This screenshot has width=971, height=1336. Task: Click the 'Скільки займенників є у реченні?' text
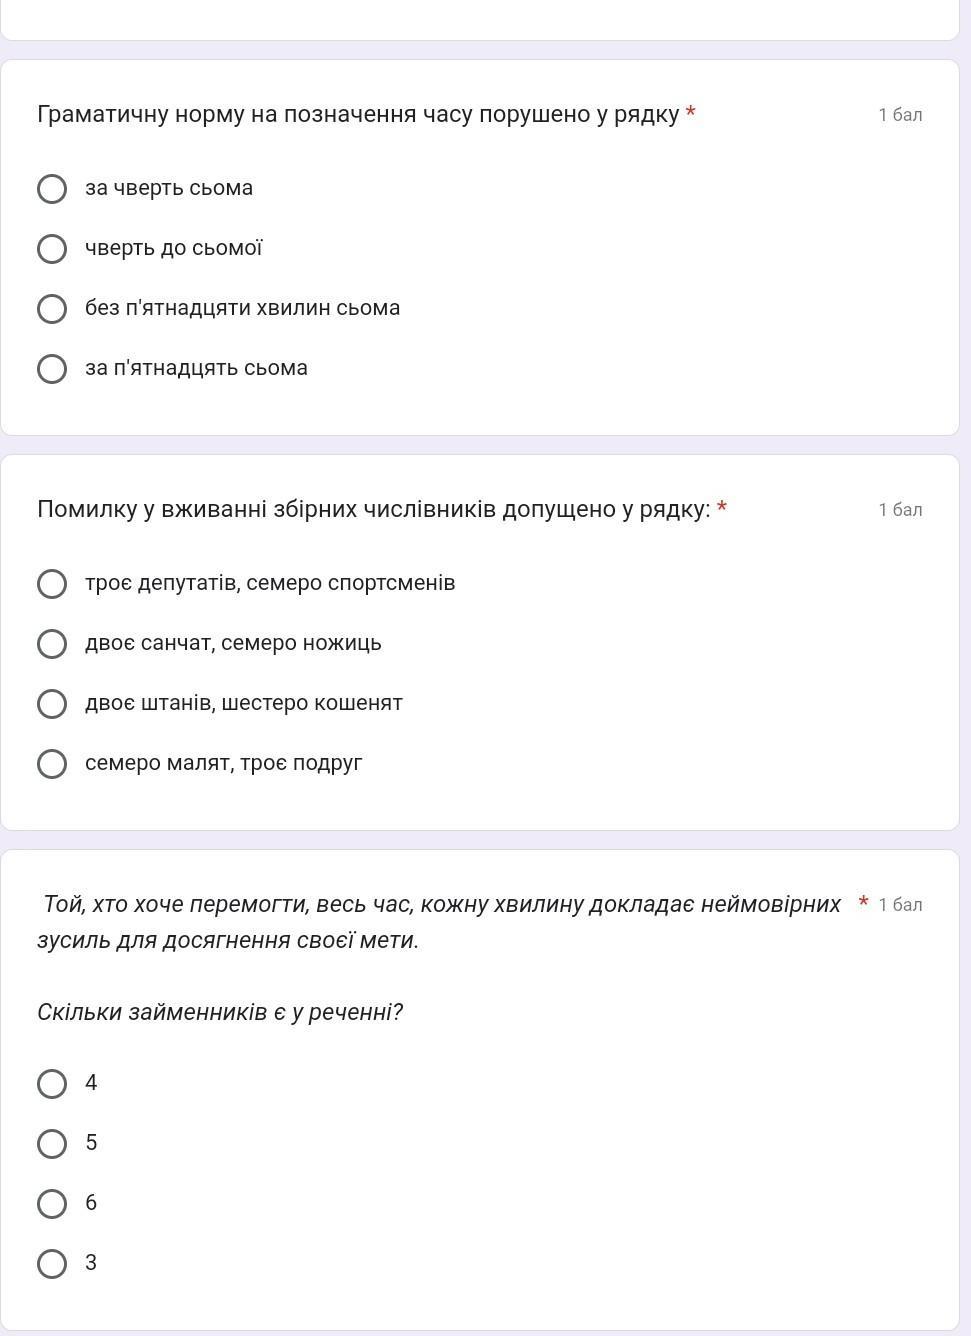[x=220, y=1012]
